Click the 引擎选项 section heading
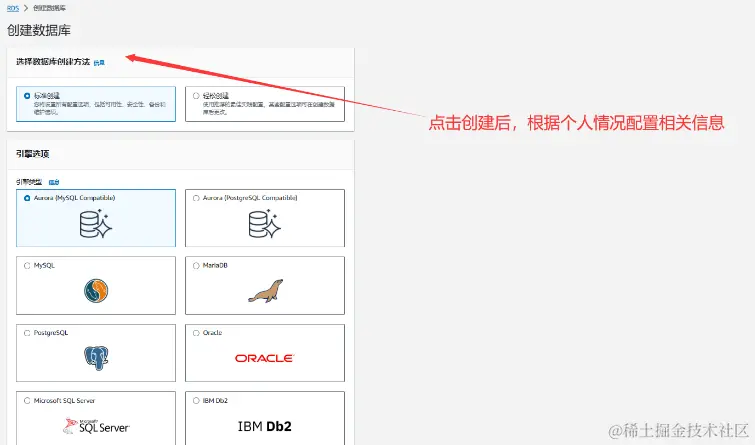Screen dimensions: 755x445 [x=33, y=154]
